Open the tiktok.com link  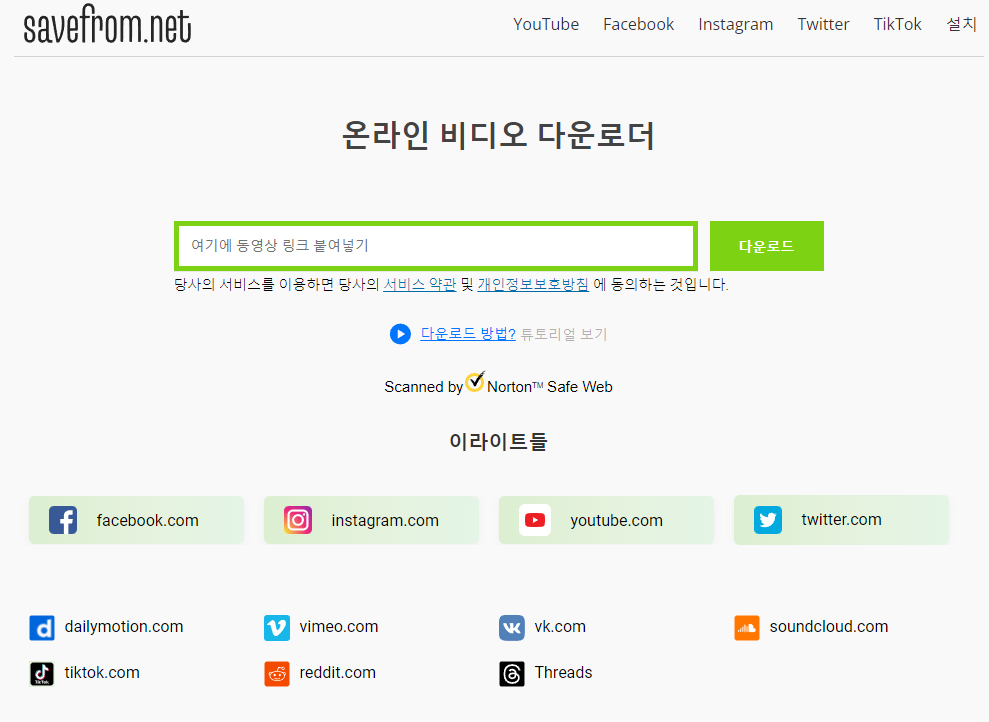click(102, 673)
